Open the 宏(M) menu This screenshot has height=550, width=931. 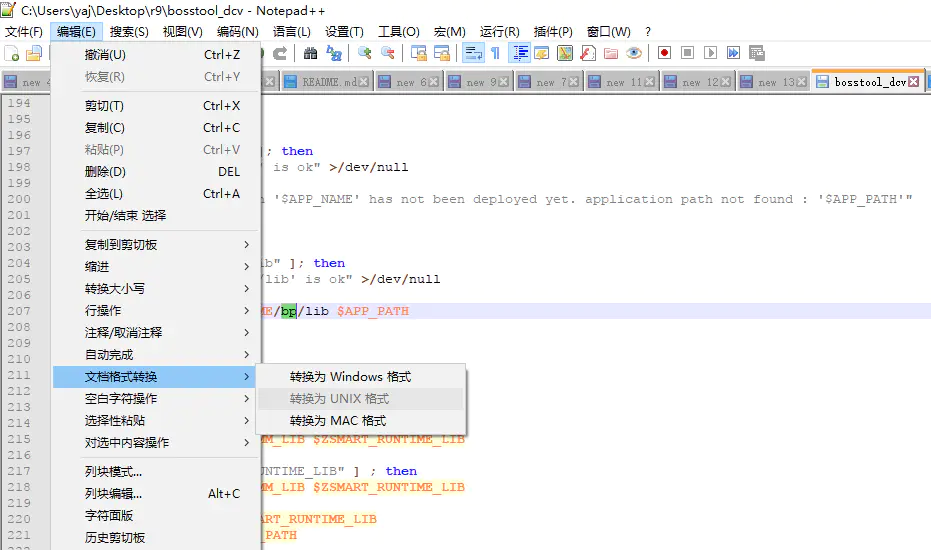click(449, 31)
